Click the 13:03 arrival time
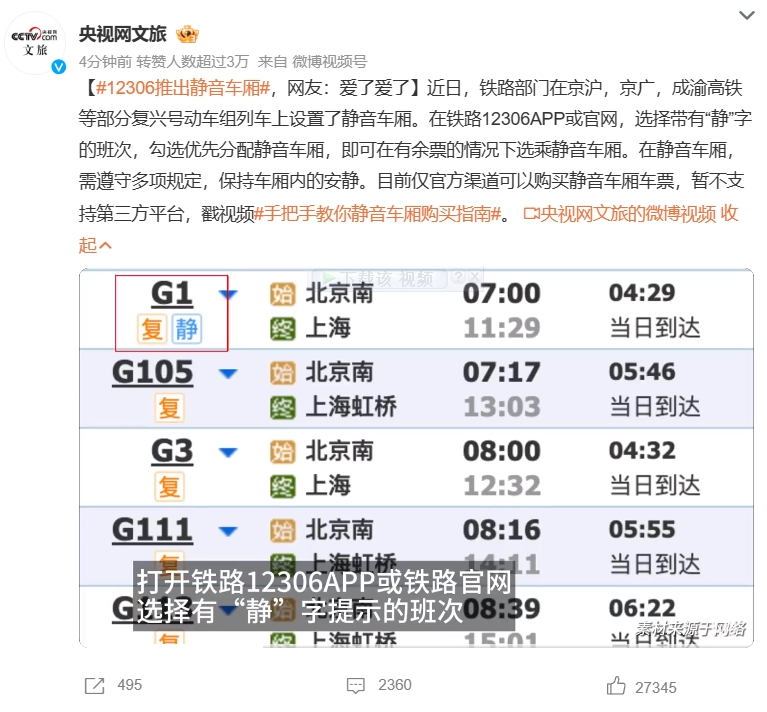767x712 pixels. tap(502, 407)
